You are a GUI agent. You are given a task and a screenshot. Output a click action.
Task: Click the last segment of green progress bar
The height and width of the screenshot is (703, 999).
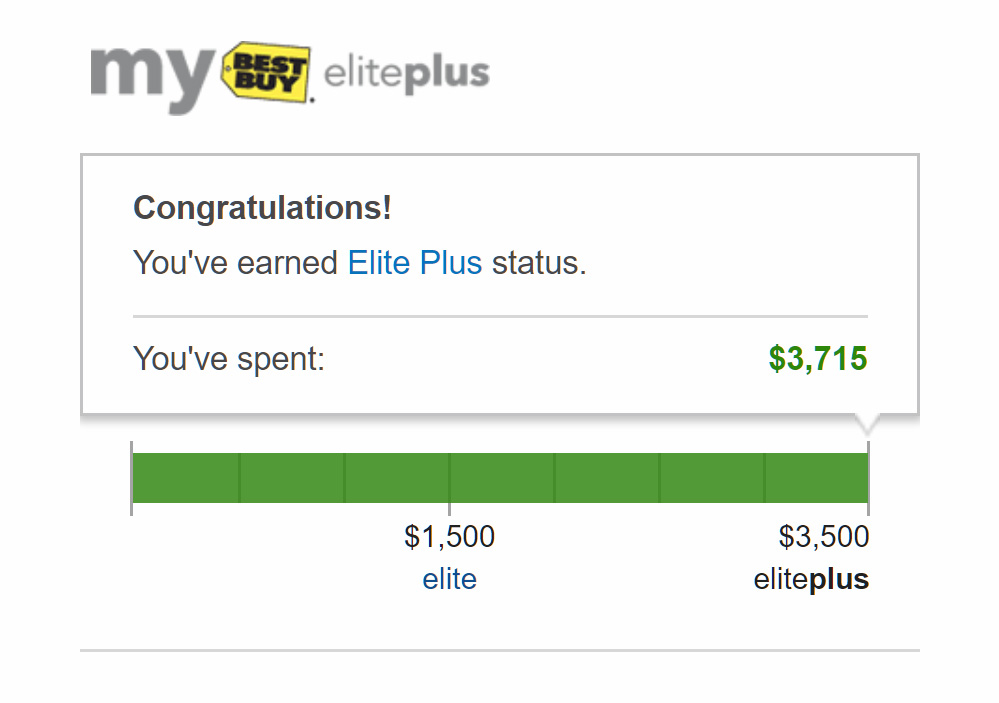816,478
